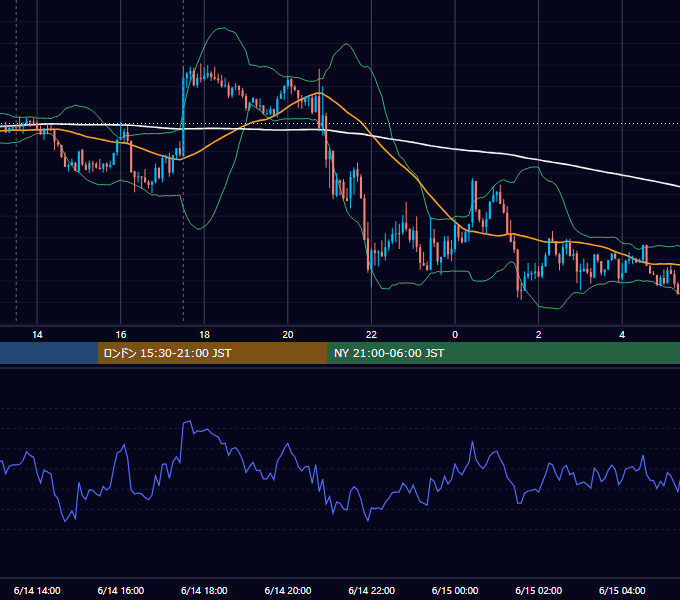Click the 20 hour label on the price chart axis

click(x=288, y=335)
